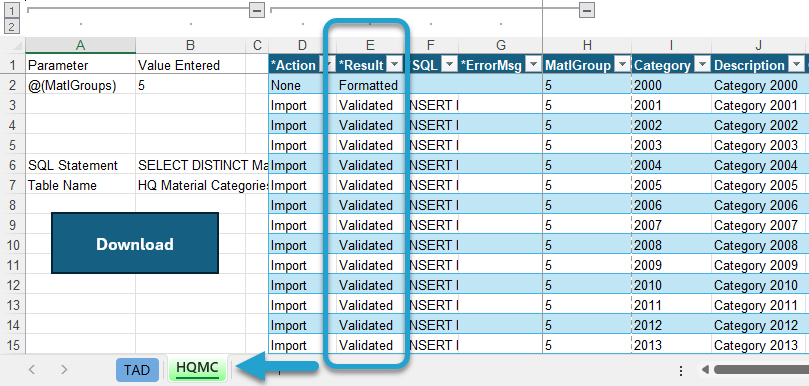Switch to the TAD sheet tab
Image resolution: width=809 pixels, height=386 pixels.
pyautogui.click(x=137, y=369)
